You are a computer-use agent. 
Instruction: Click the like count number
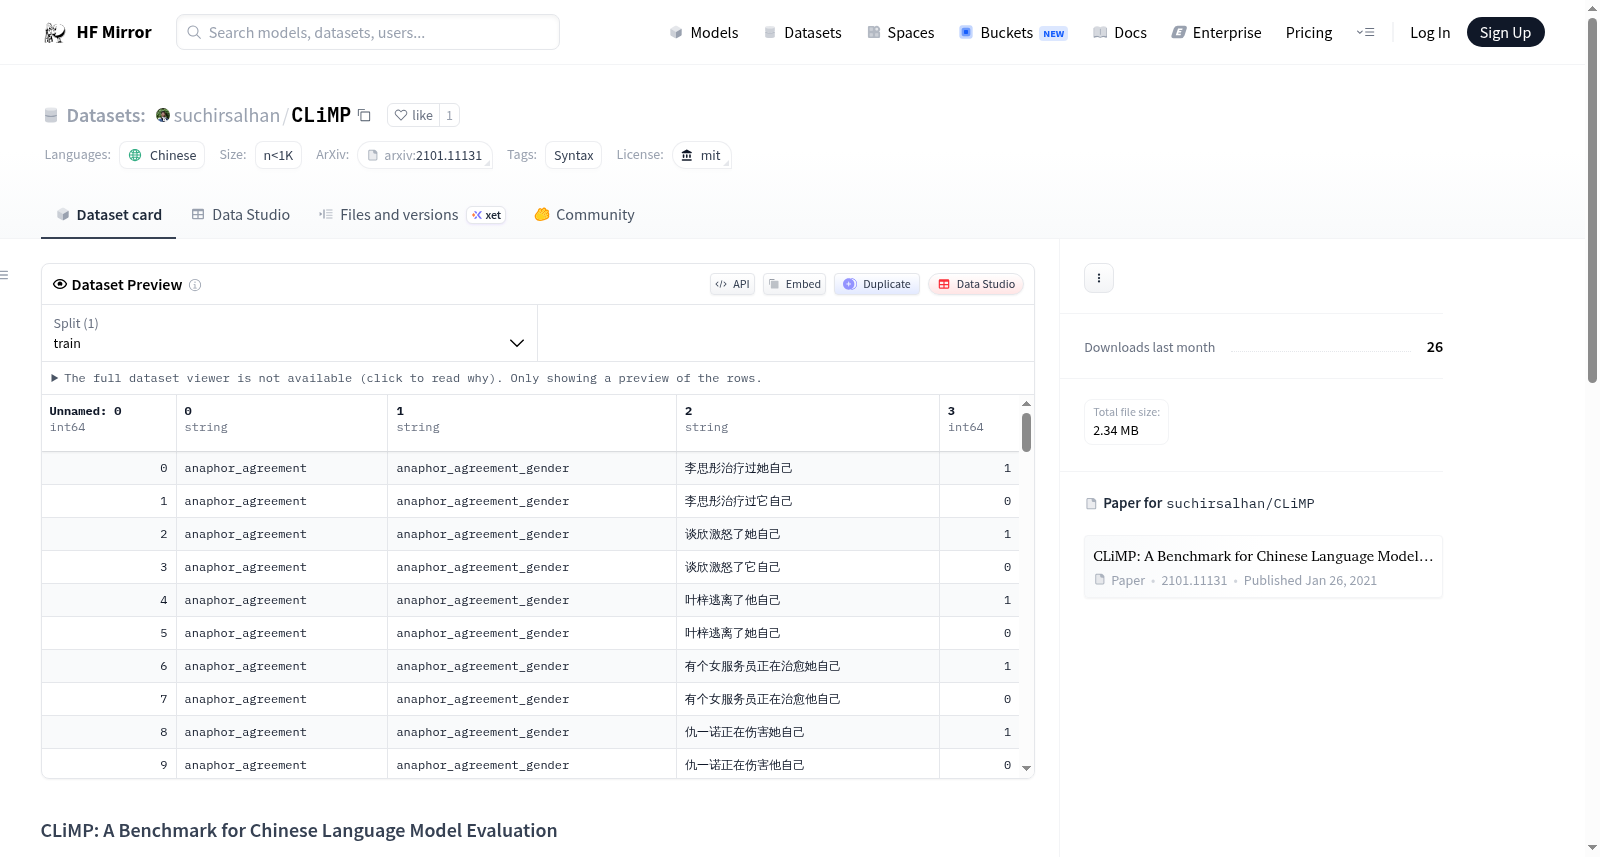coord(450,115)
